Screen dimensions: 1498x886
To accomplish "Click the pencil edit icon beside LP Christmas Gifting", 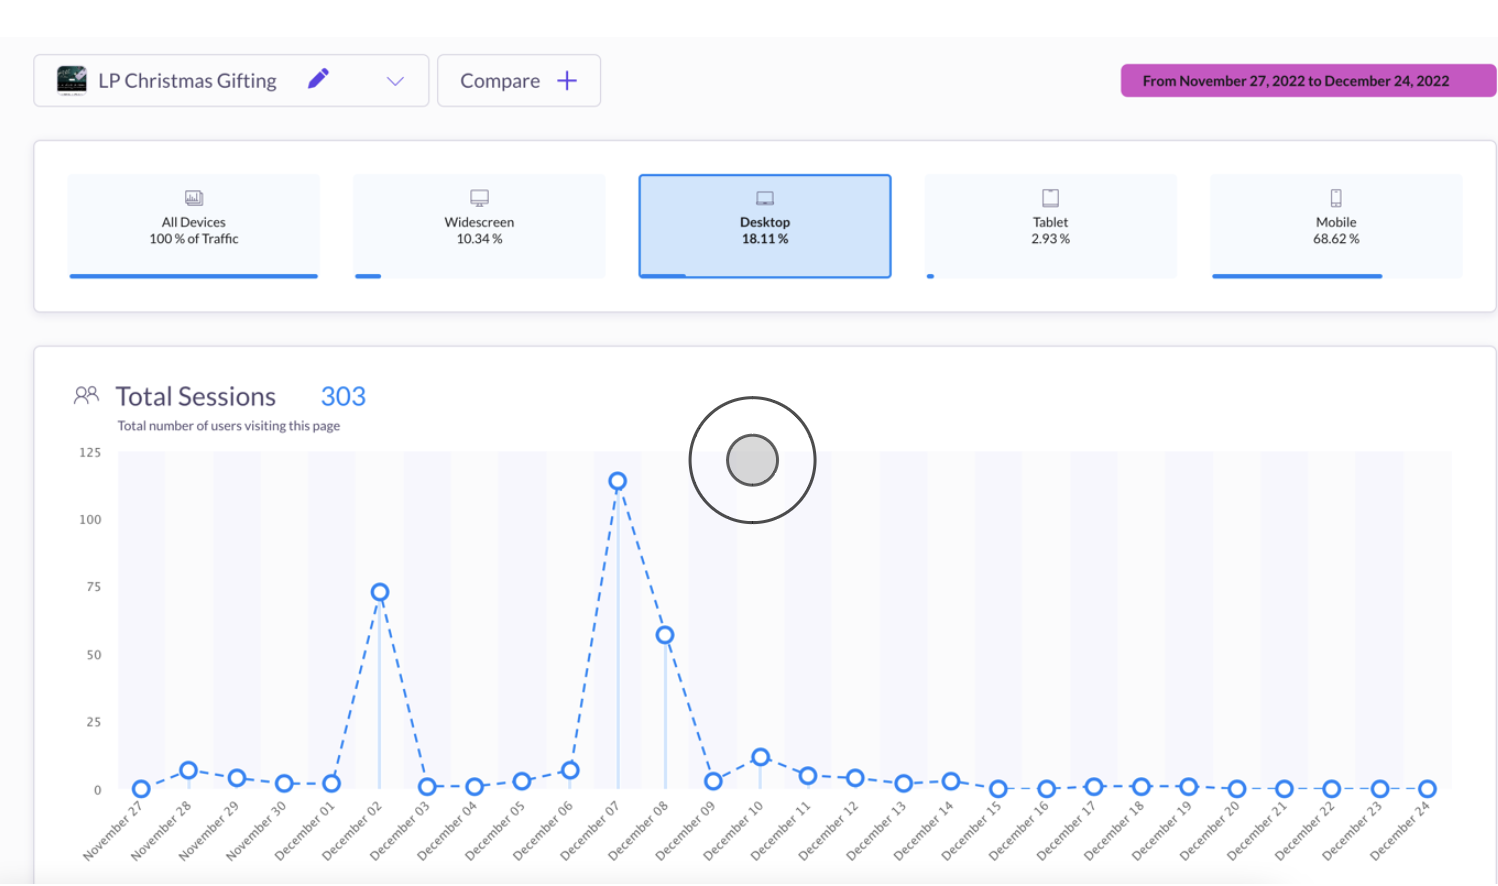I will [318, 79].
